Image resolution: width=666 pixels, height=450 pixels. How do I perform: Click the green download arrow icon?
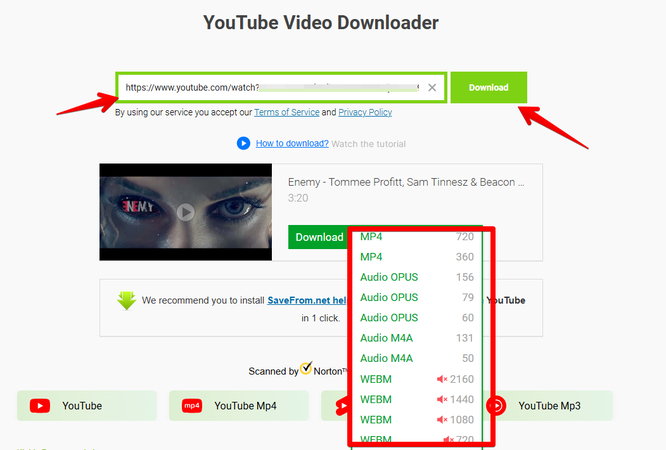127,300
